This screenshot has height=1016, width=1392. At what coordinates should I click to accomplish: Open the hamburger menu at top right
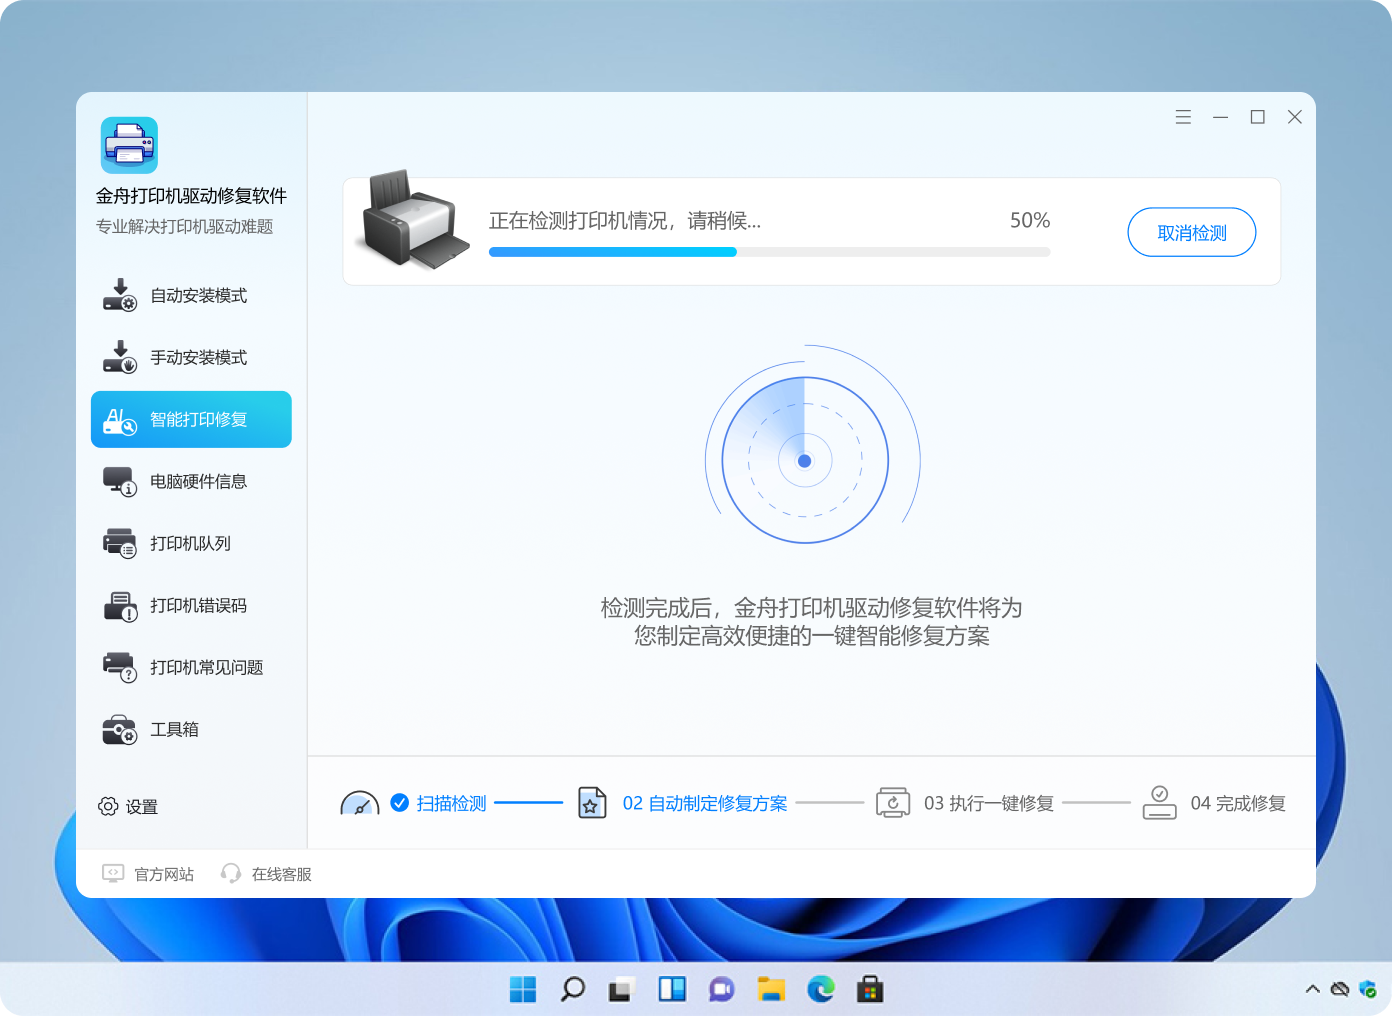(1183, 116)
